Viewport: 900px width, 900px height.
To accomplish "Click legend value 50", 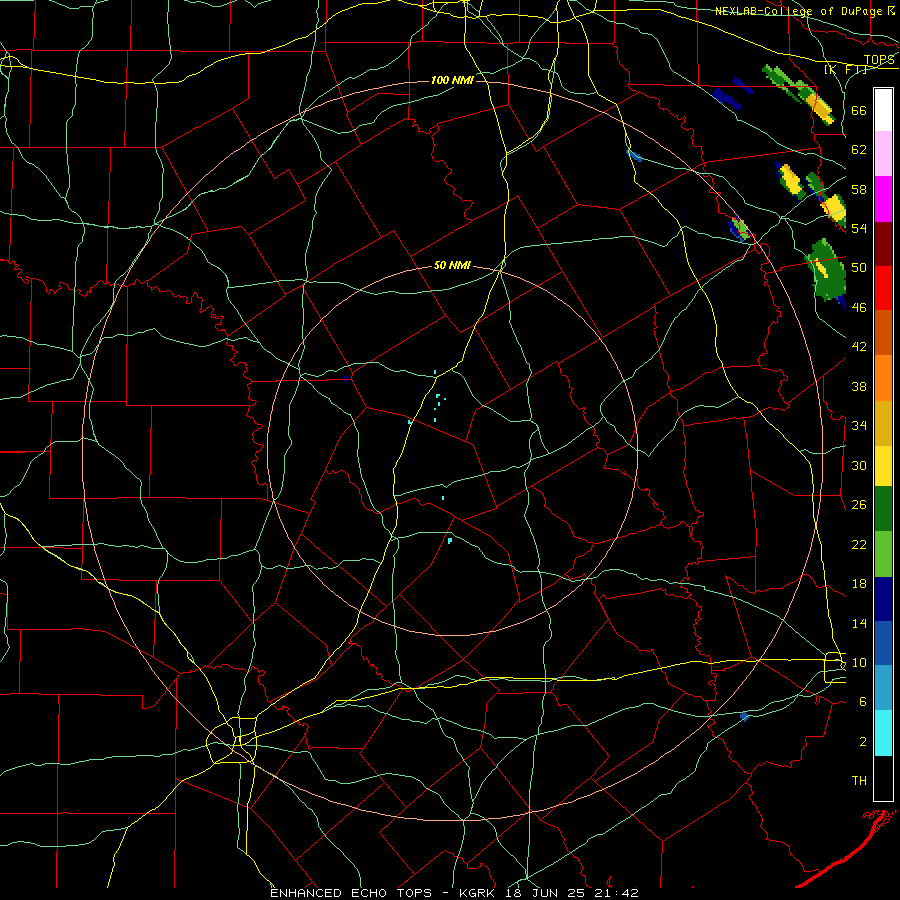I will tap(859, 268).
